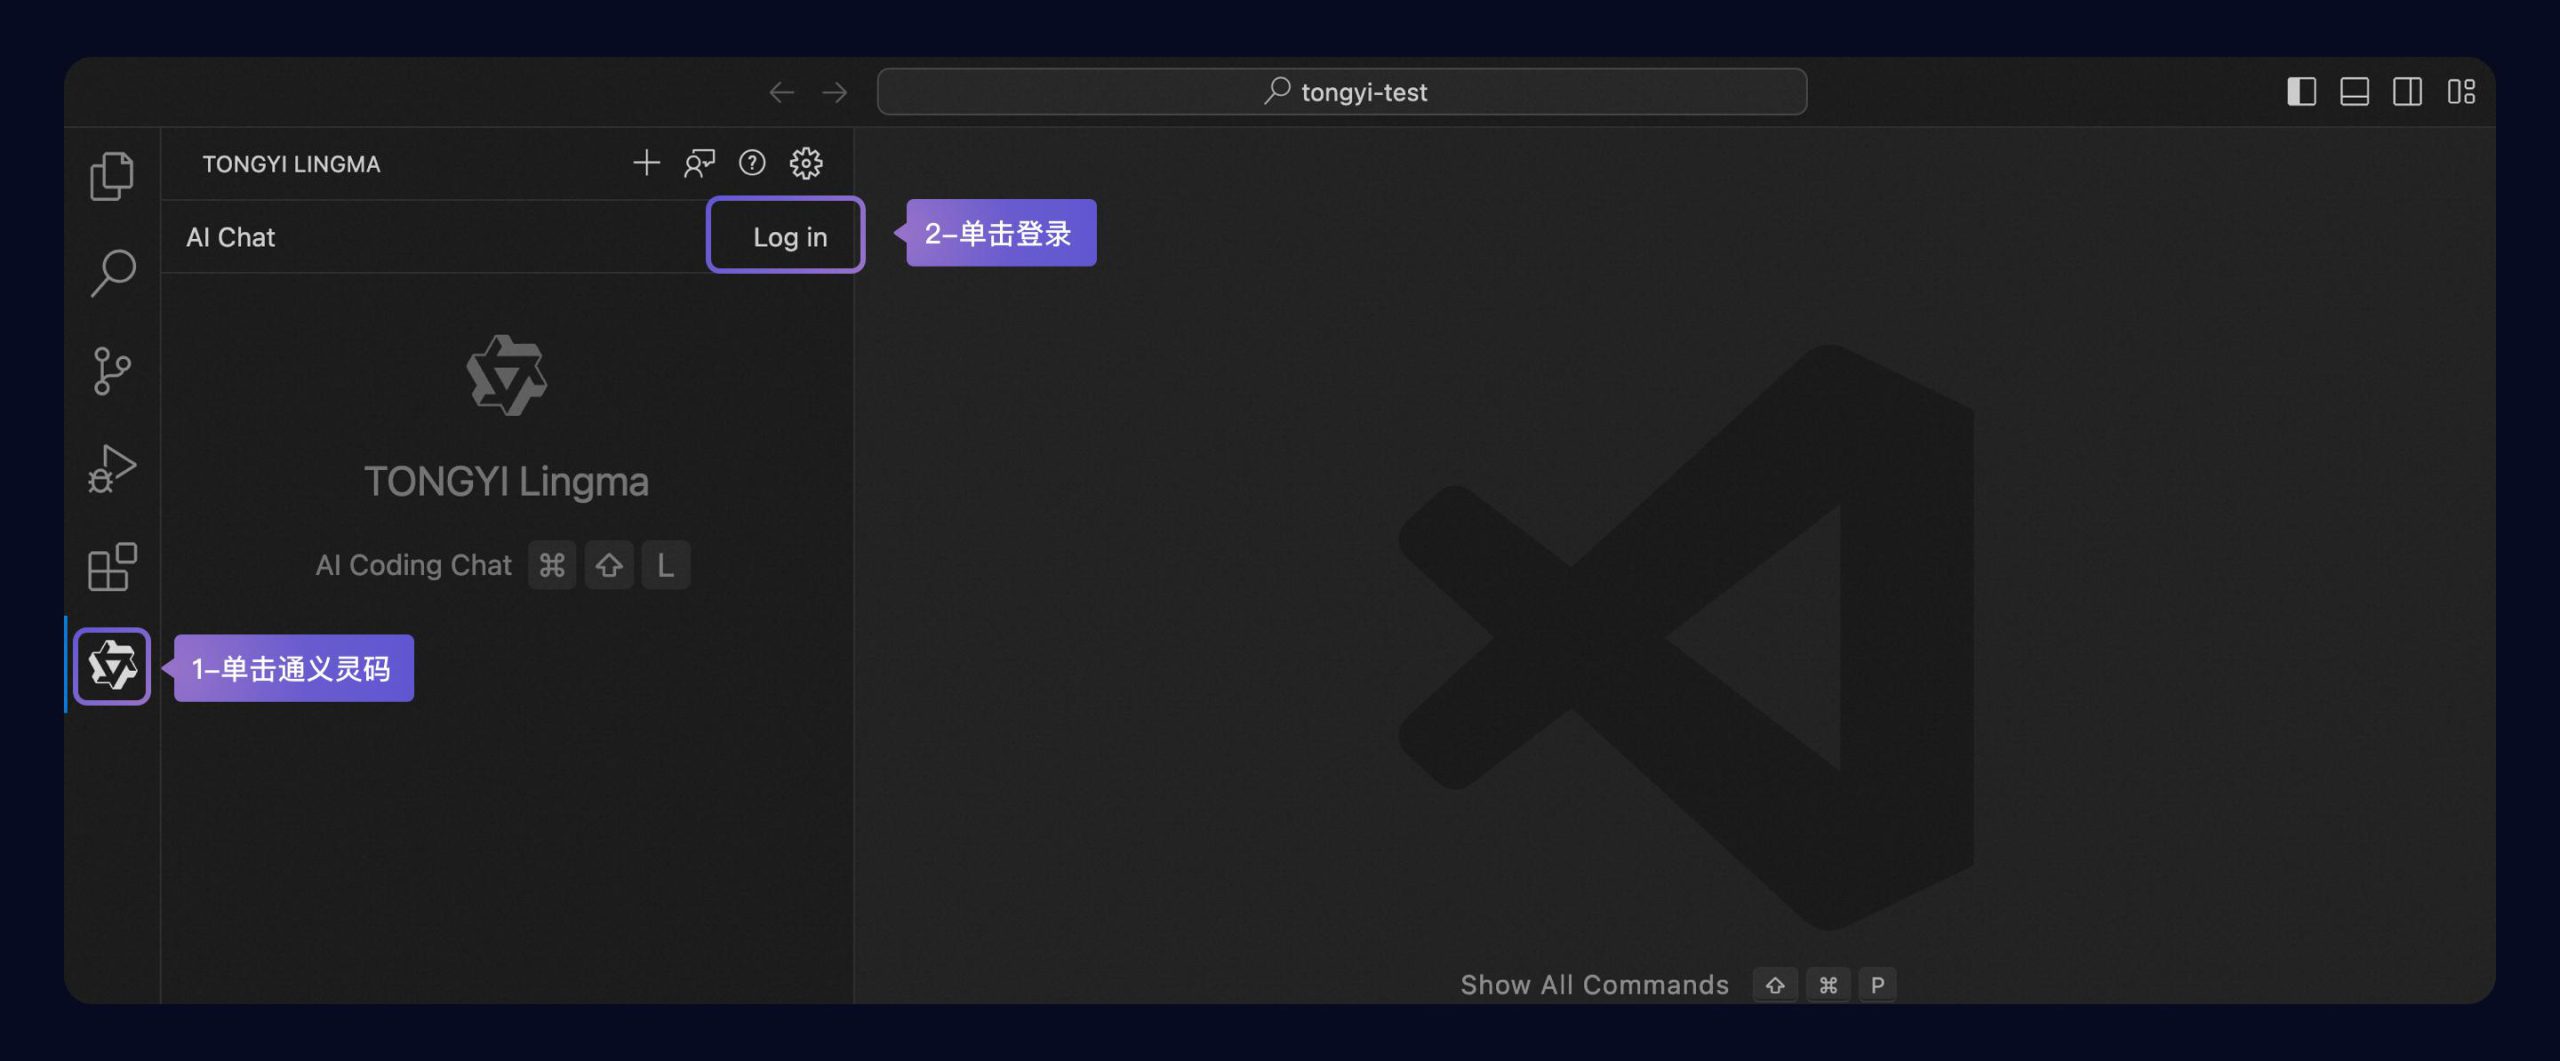Open the Explorer view in the activity bar
Screen dimensions: 2560x1061
111,176
